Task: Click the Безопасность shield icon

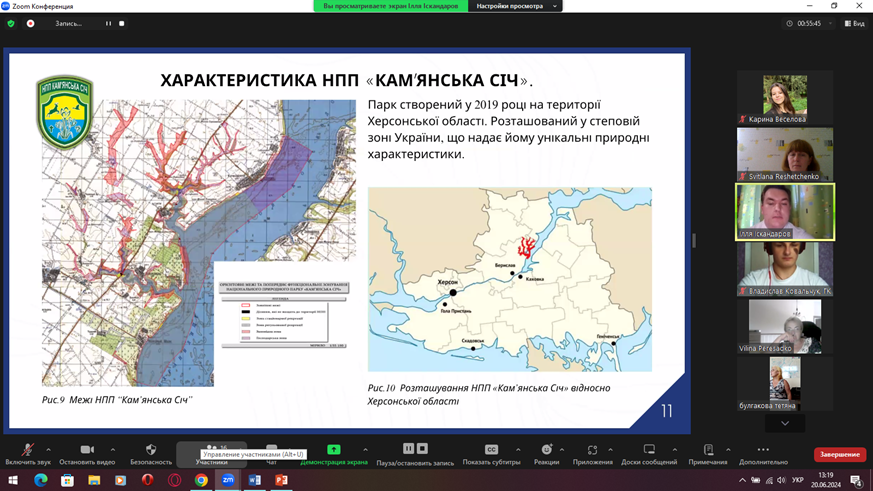Action: (x=151, y=450)
